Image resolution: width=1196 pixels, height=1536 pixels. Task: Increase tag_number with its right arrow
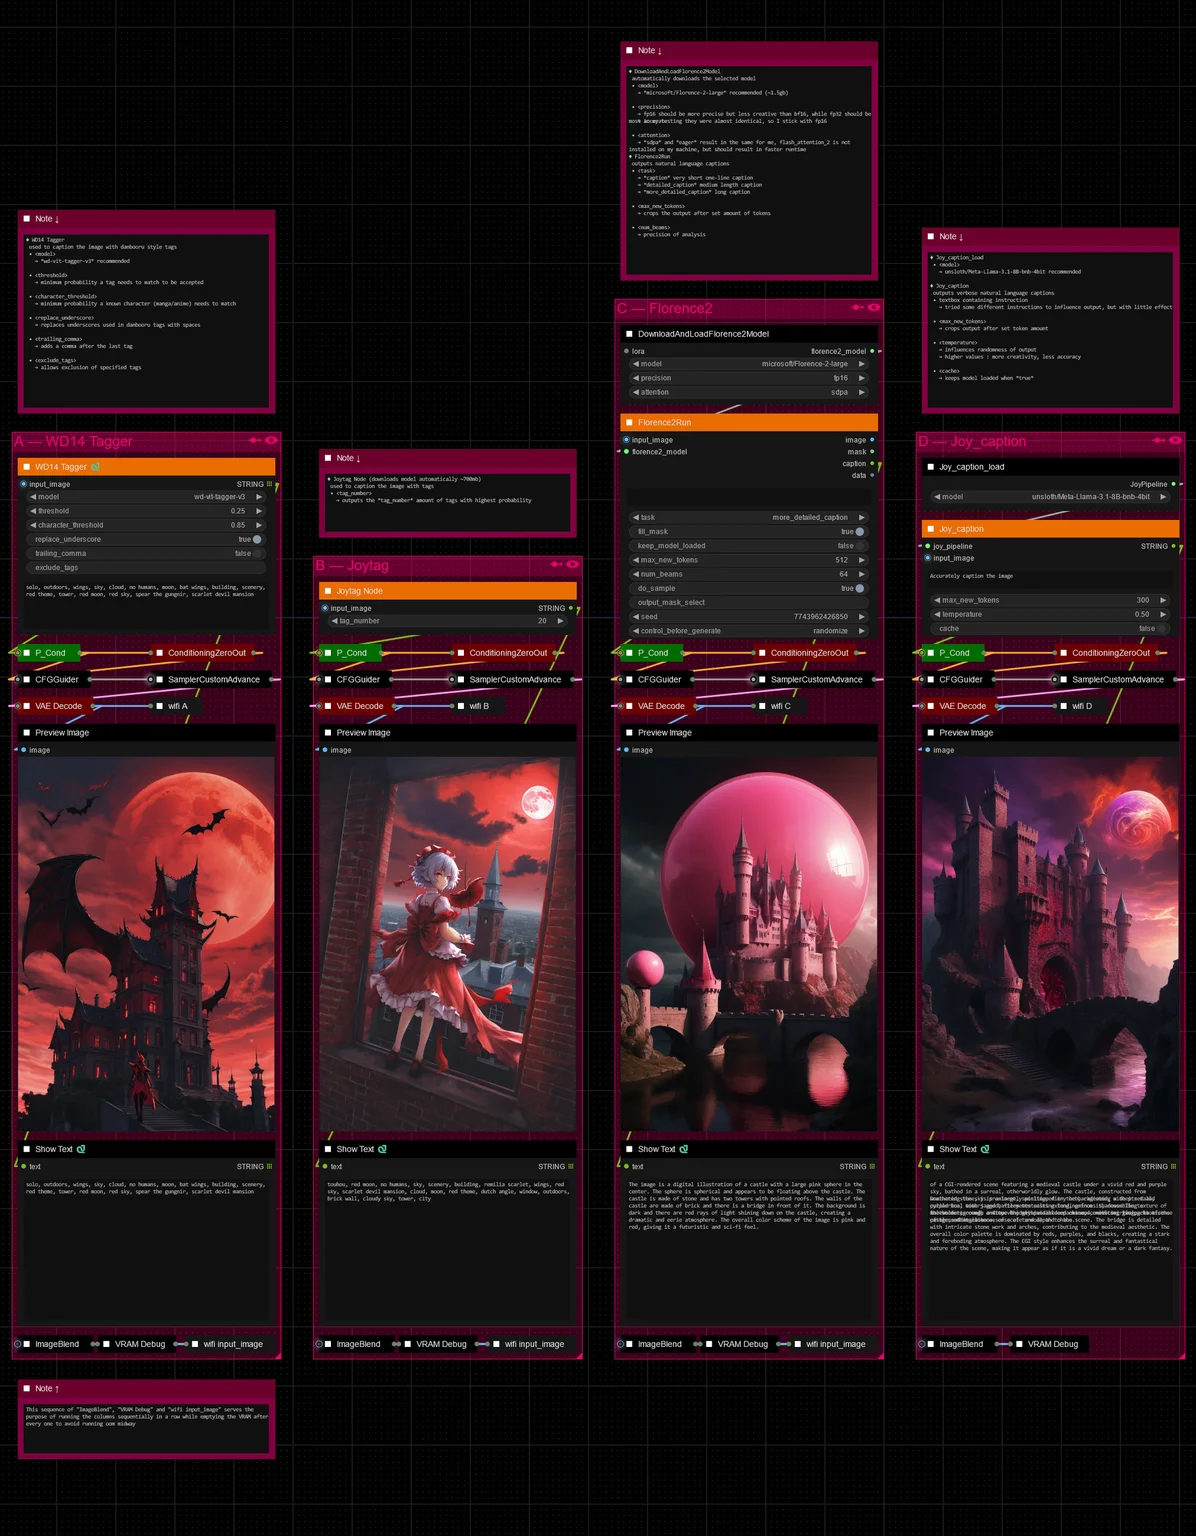[x=560, y=621]
